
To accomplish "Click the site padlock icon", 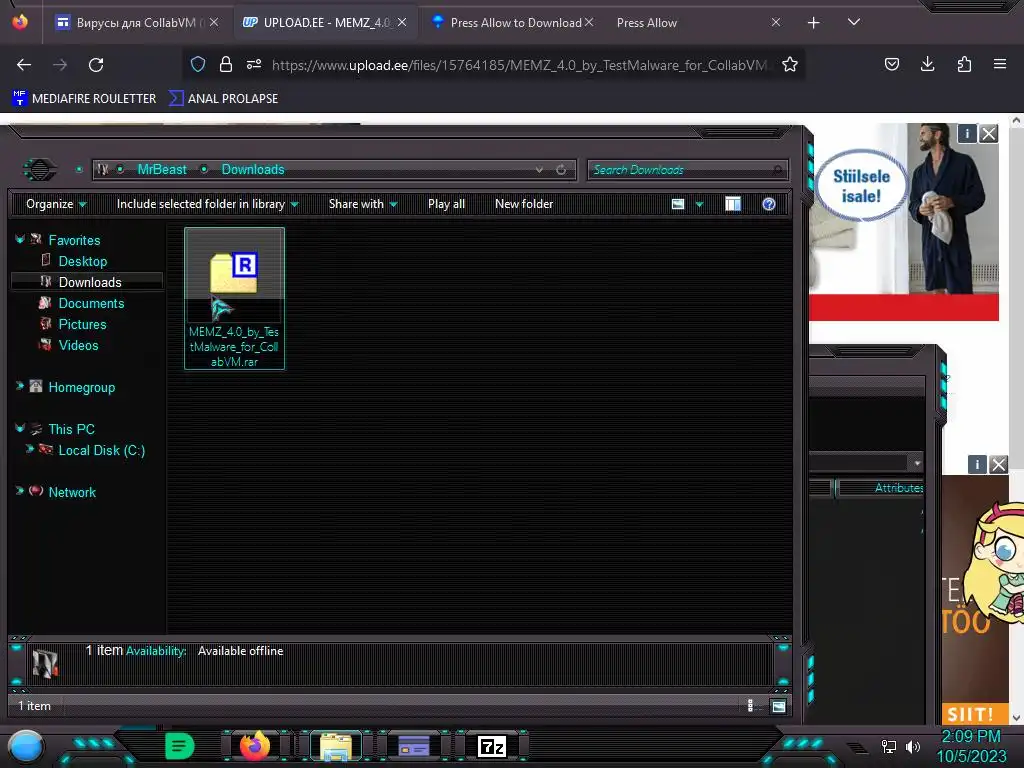I will [226, 64].
